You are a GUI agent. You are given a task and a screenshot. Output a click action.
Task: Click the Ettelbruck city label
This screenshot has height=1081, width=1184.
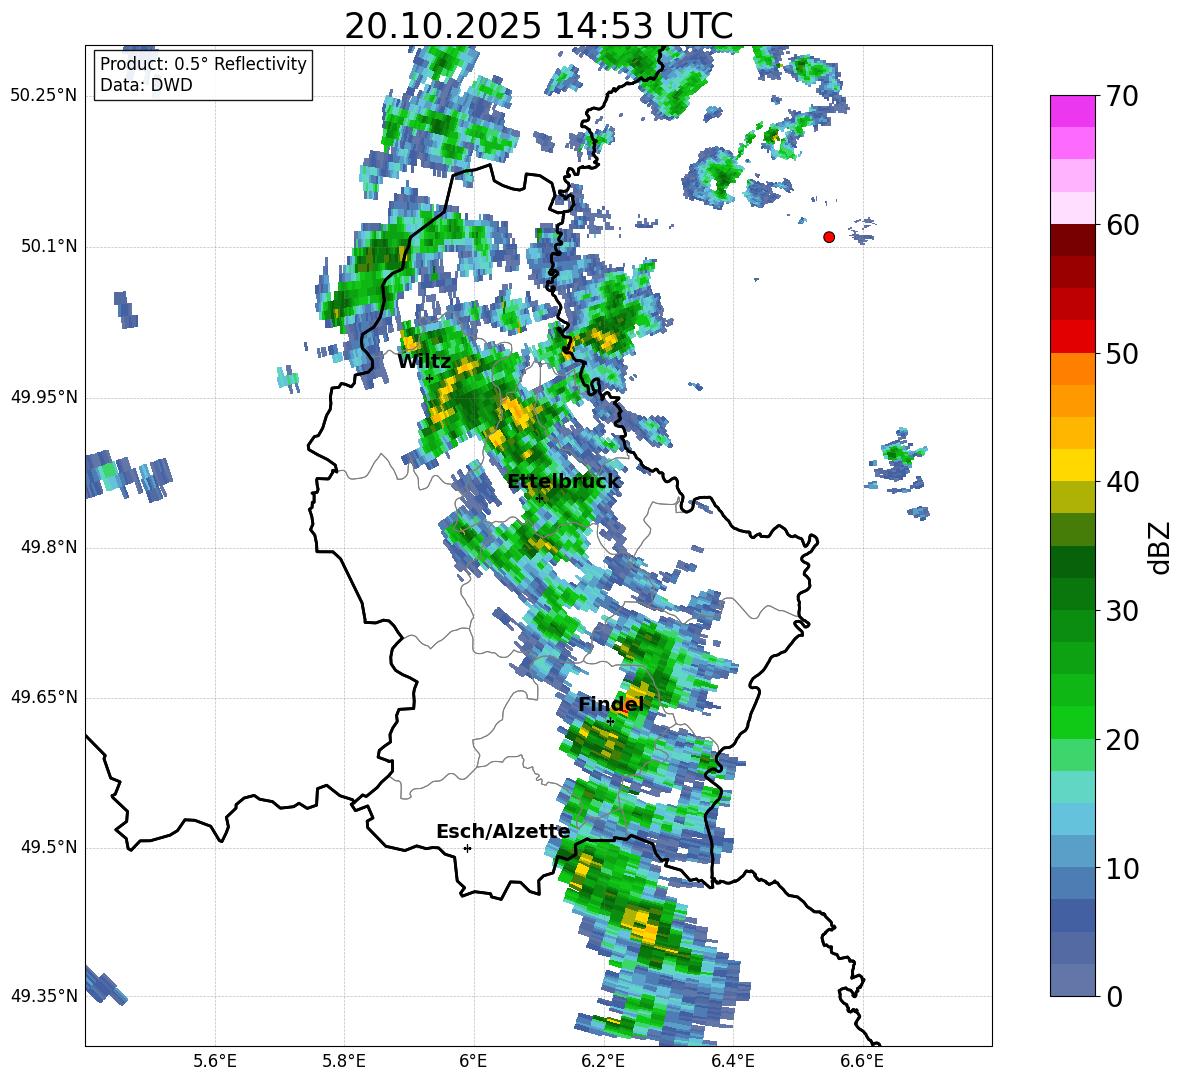[563, 482]
